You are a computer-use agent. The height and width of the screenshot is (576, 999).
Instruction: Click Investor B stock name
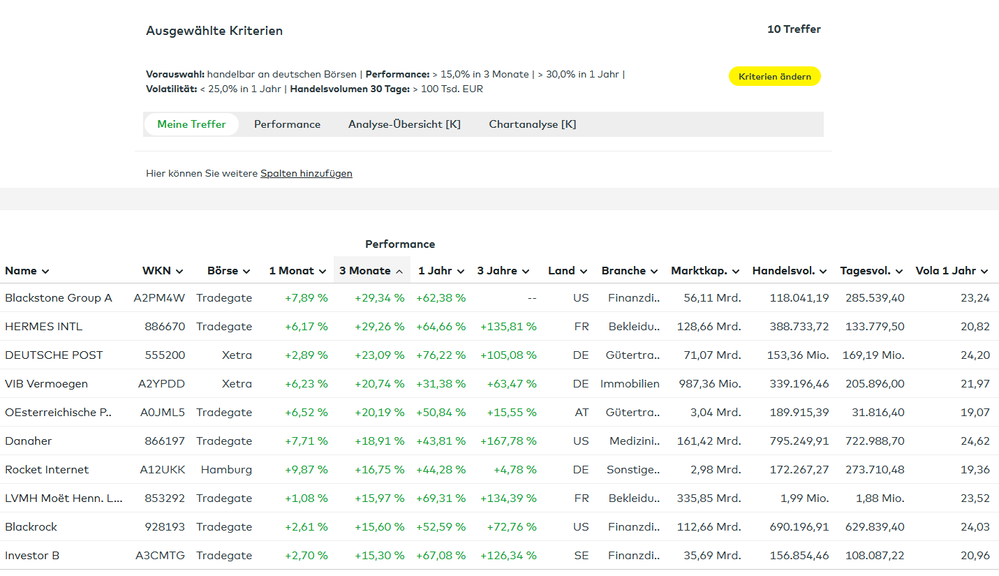(x=32, y=556)
